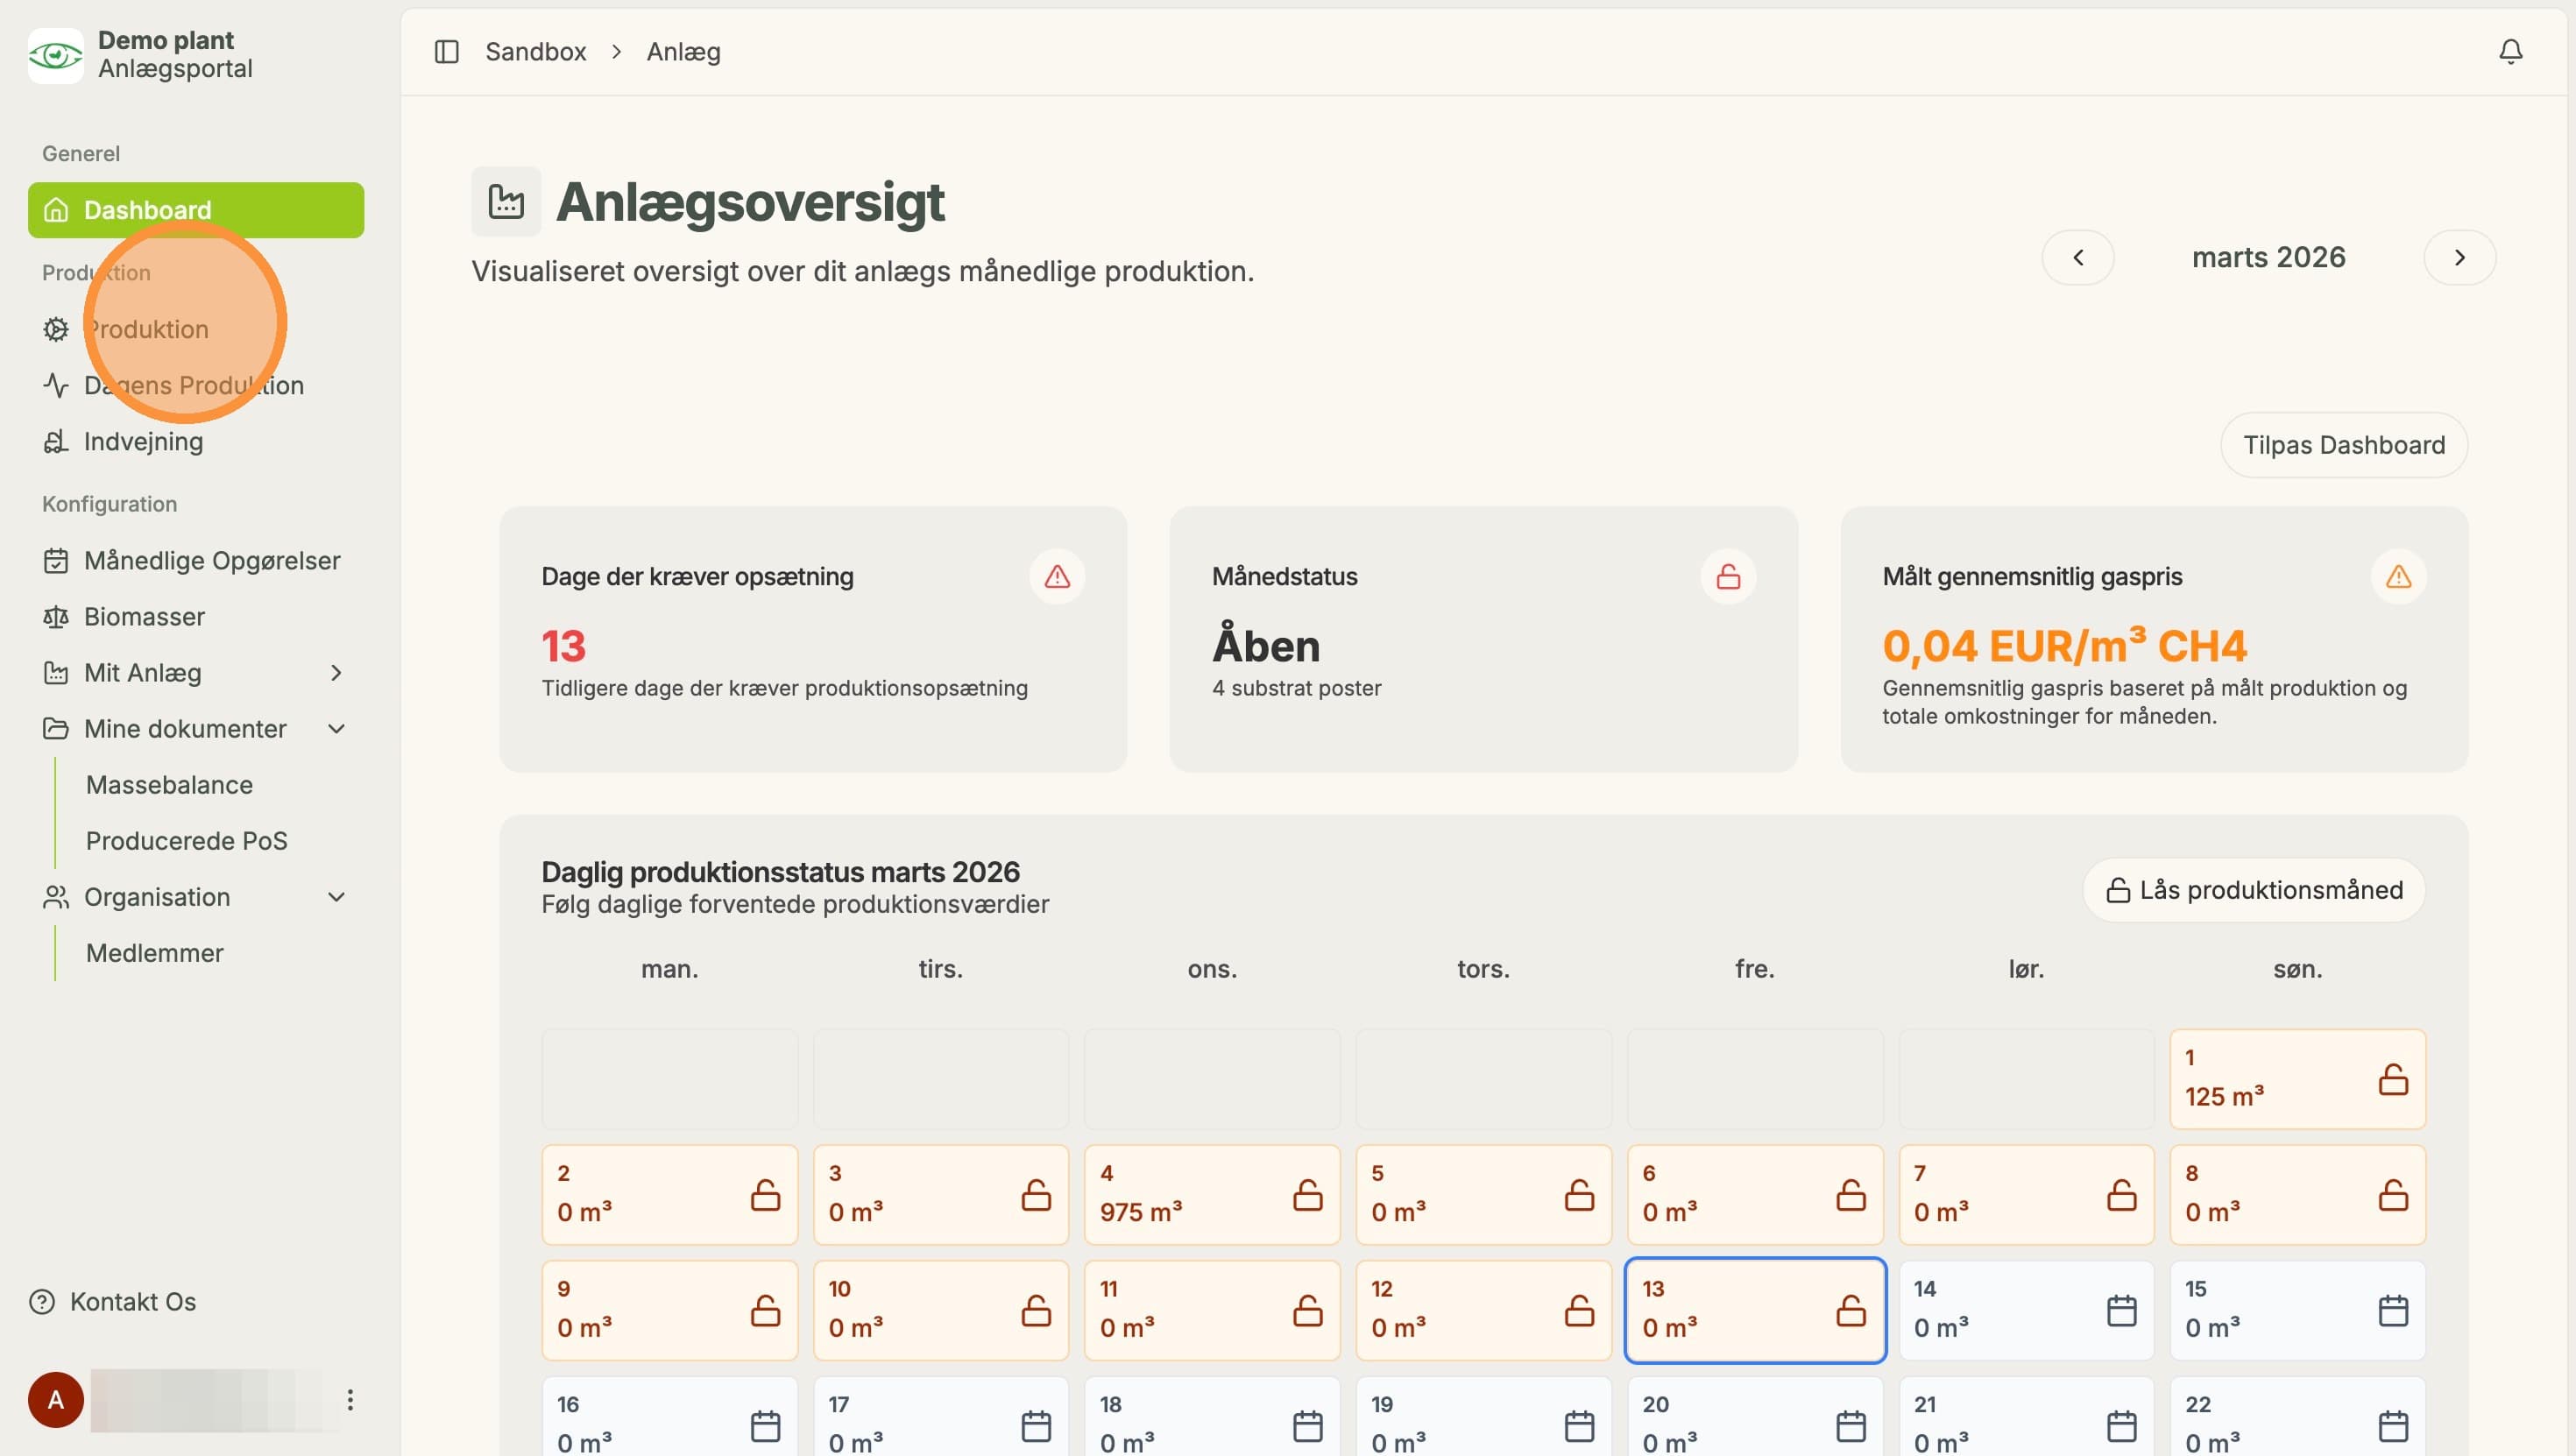
Task: Click the lock icon on day 7
Action: (2122, 1195)
